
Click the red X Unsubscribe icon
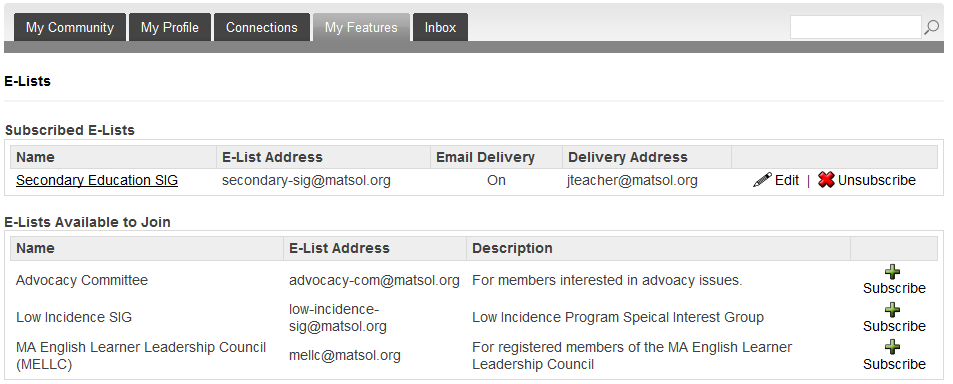pyautogui.click(x=826, y=180)
